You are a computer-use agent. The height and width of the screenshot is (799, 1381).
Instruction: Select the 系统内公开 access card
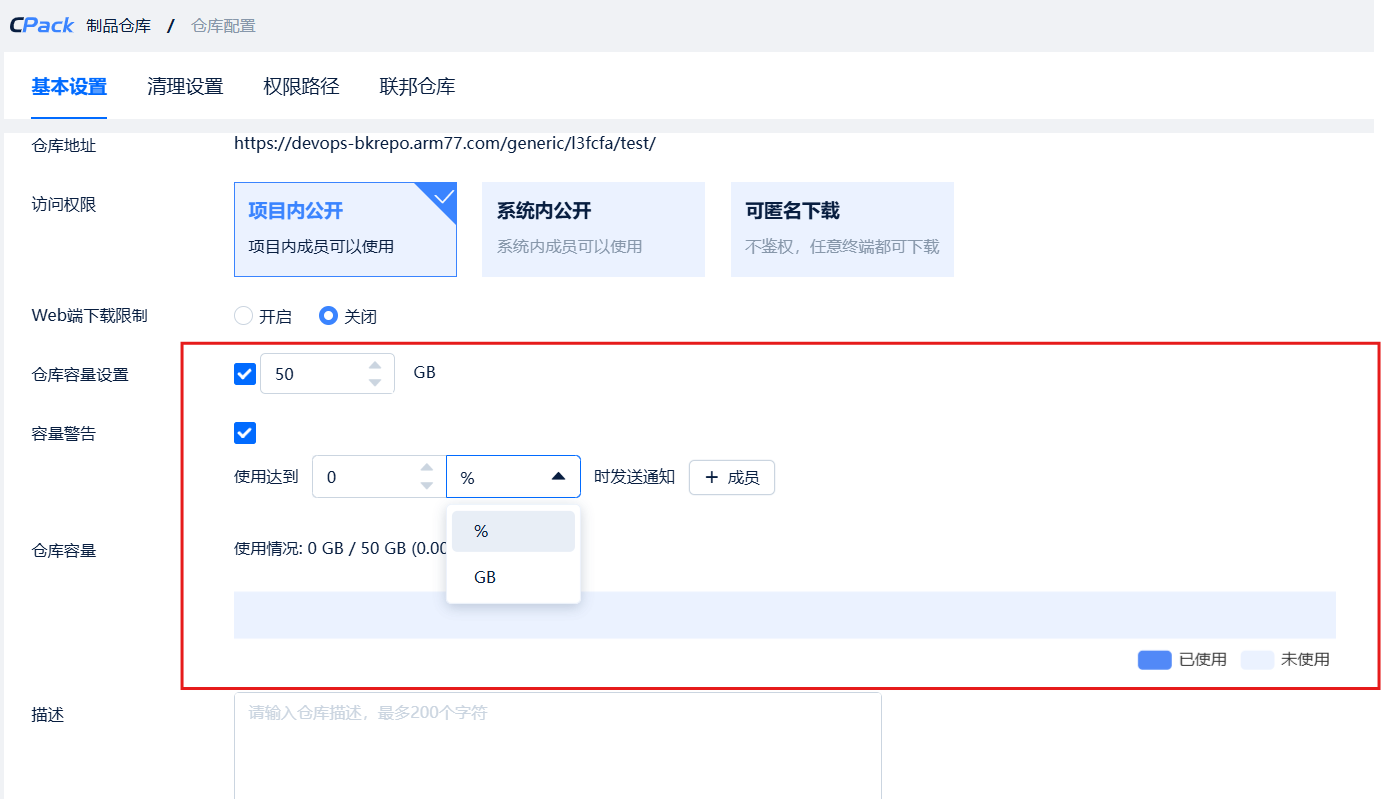pyautogui.click(x=593, y=229)
